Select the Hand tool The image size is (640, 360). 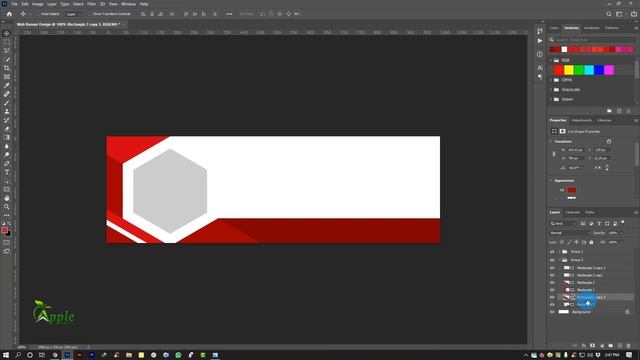point(7,198)
